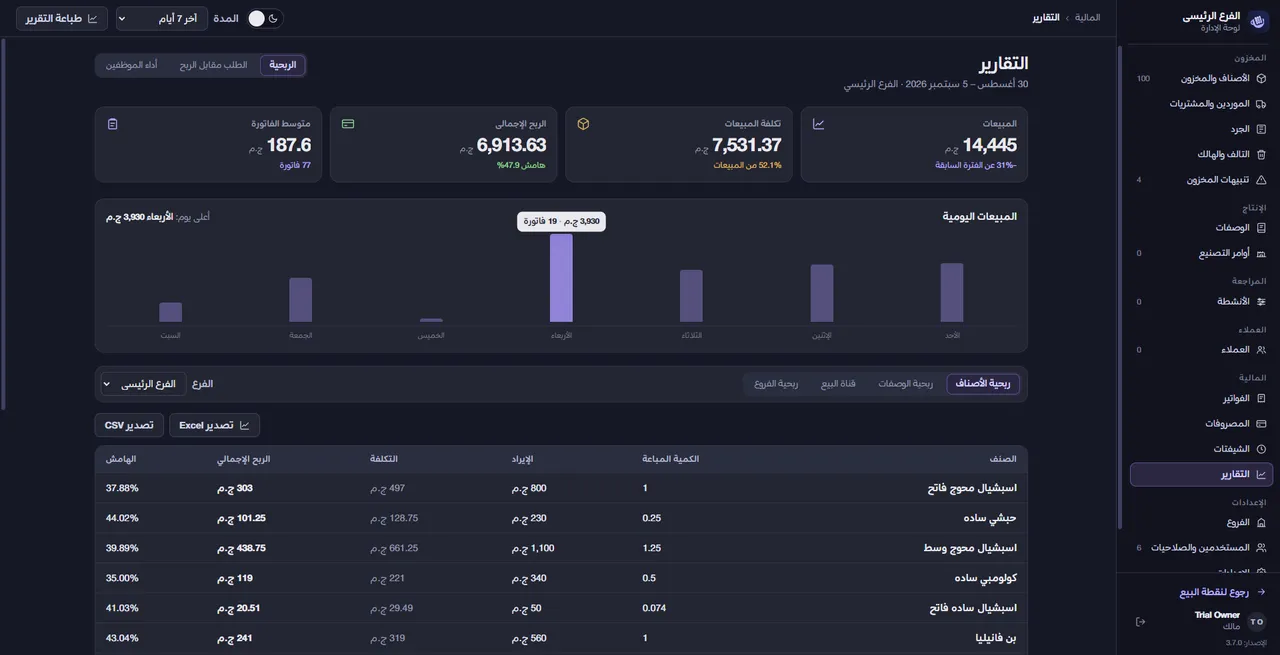
Task: Click the warning icon beside تنبيهات المخزون
Action: pos(1261,180)
